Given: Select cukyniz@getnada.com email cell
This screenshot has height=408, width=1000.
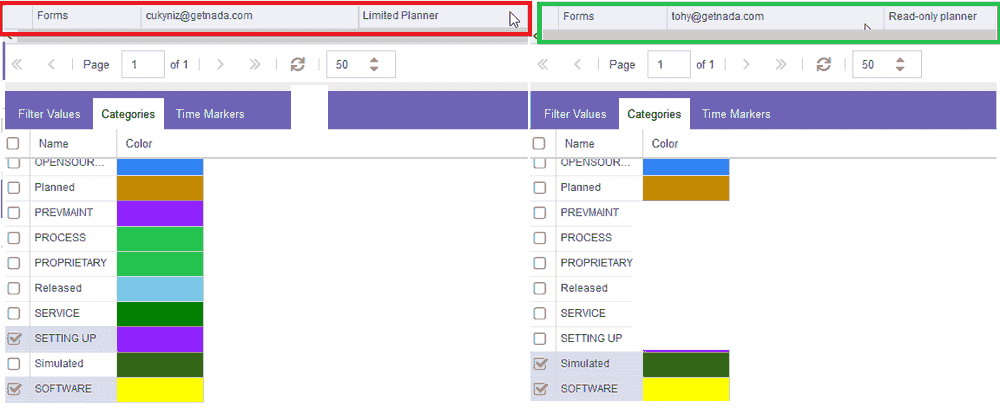Looking at the screenshot, I should click(249, 16).
